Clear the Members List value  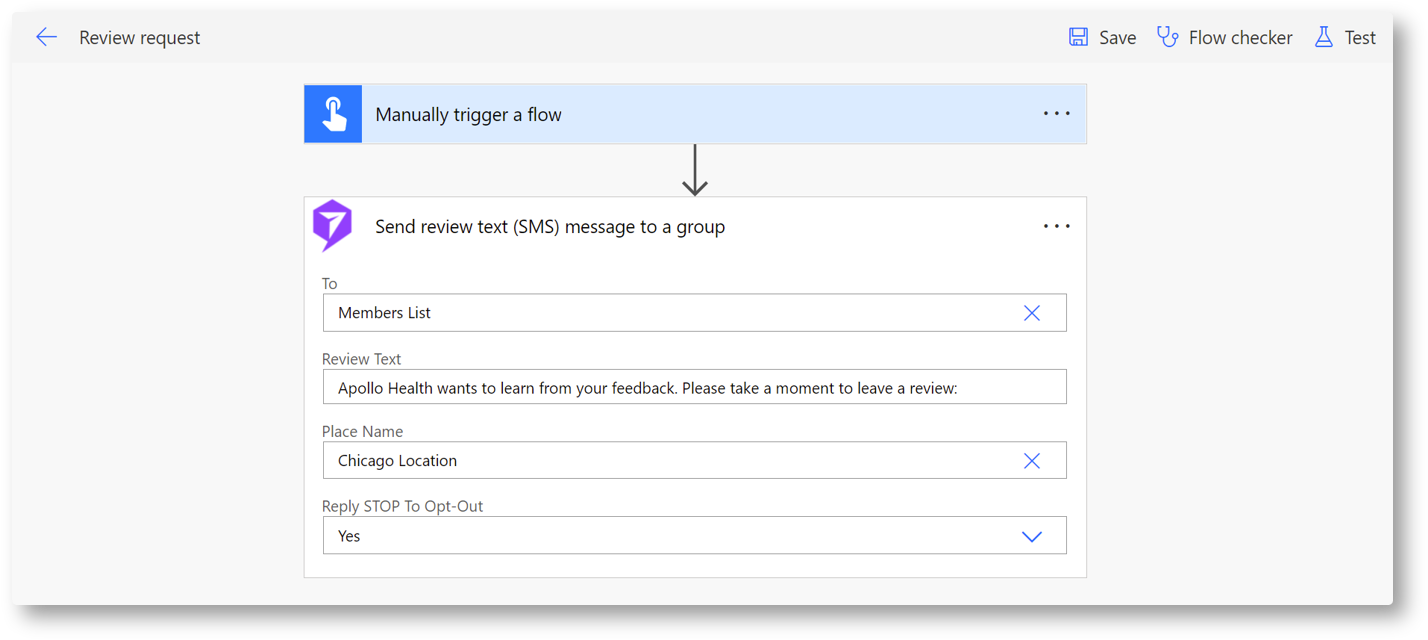point(1031,313)
